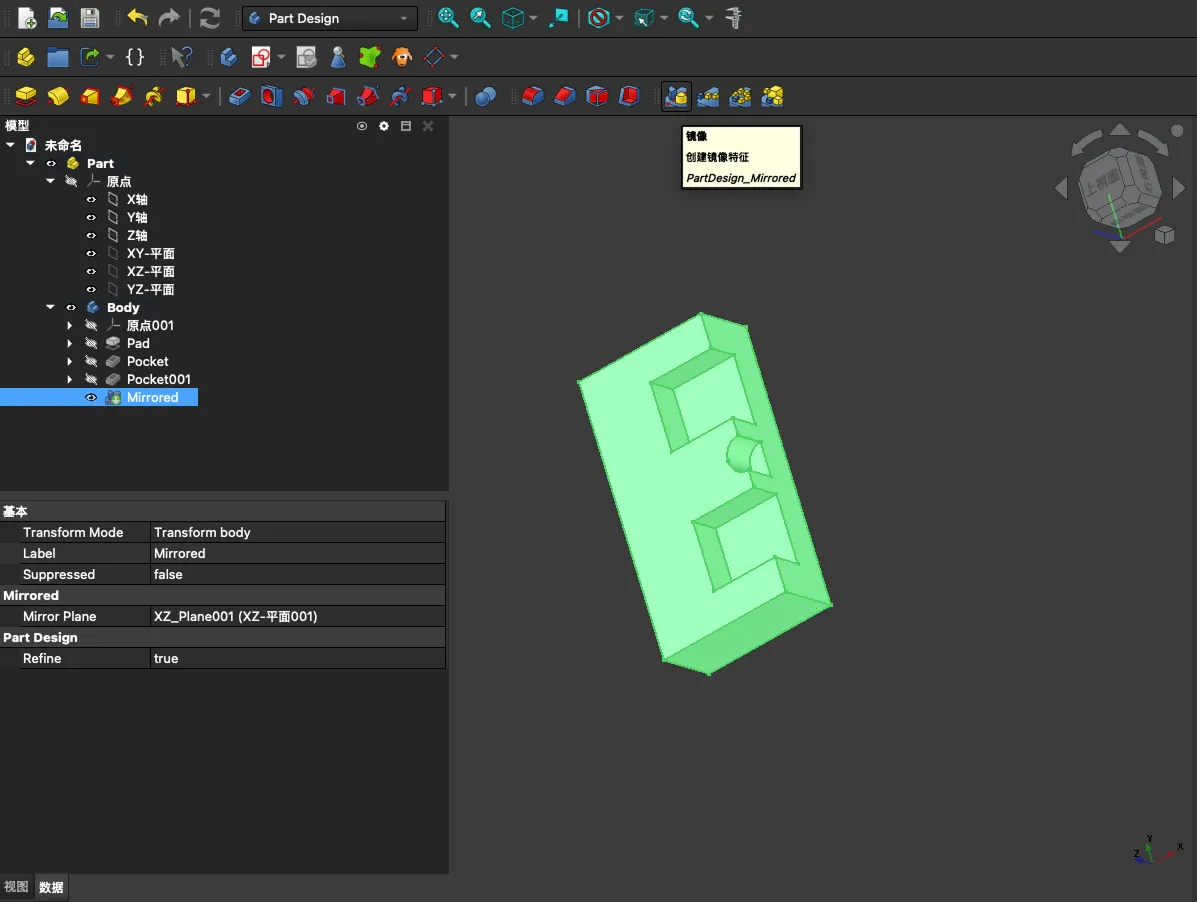The width and height of the screenshot is (1197, 902).
Task: Apply the Fillet tool
Action: click(533, 96)
